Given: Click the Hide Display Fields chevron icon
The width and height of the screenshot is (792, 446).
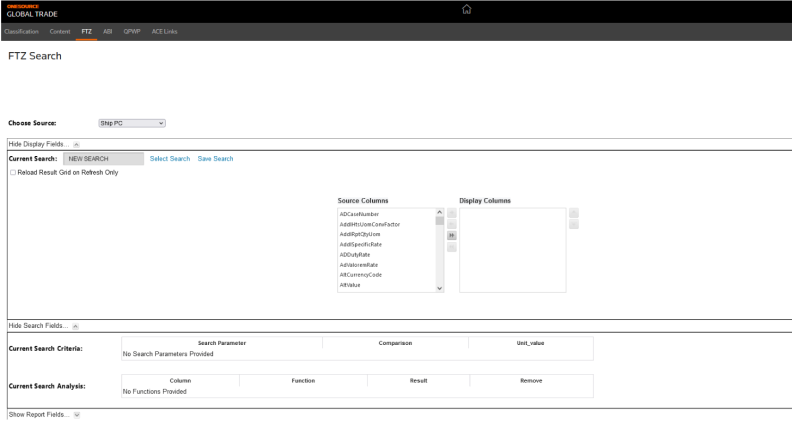Looking at the screenshot, I should (77, 144).
